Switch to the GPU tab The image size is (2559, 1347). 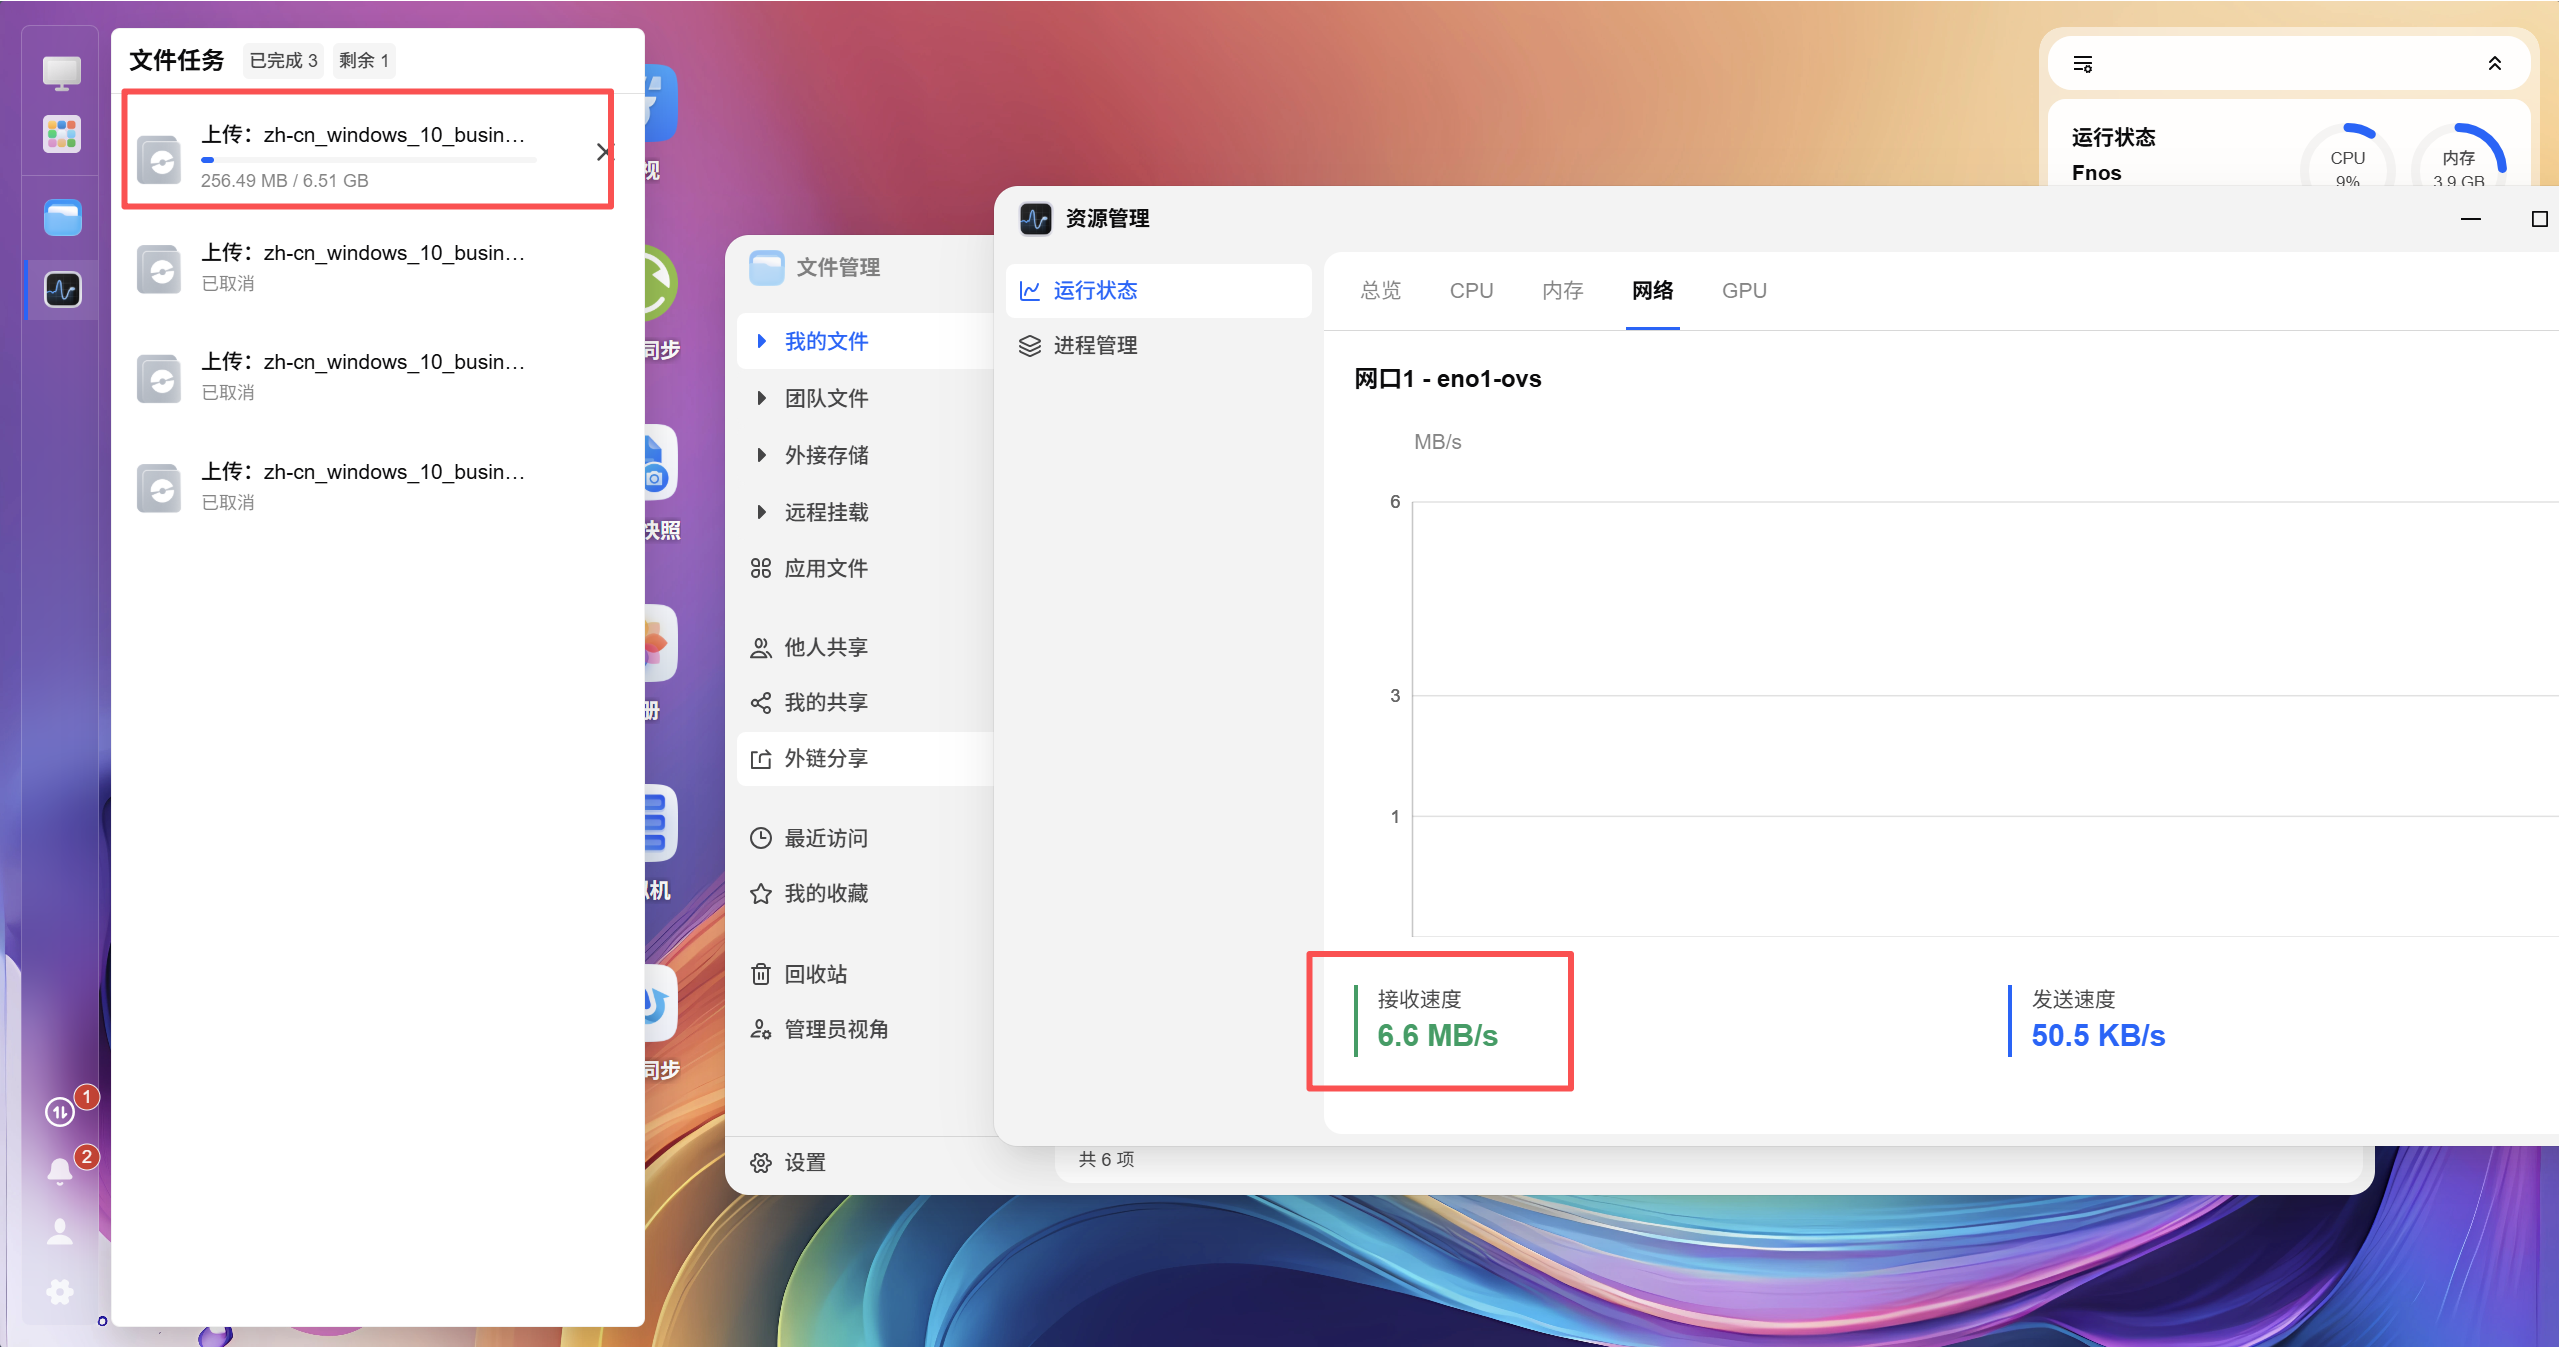pos(1744,290)
